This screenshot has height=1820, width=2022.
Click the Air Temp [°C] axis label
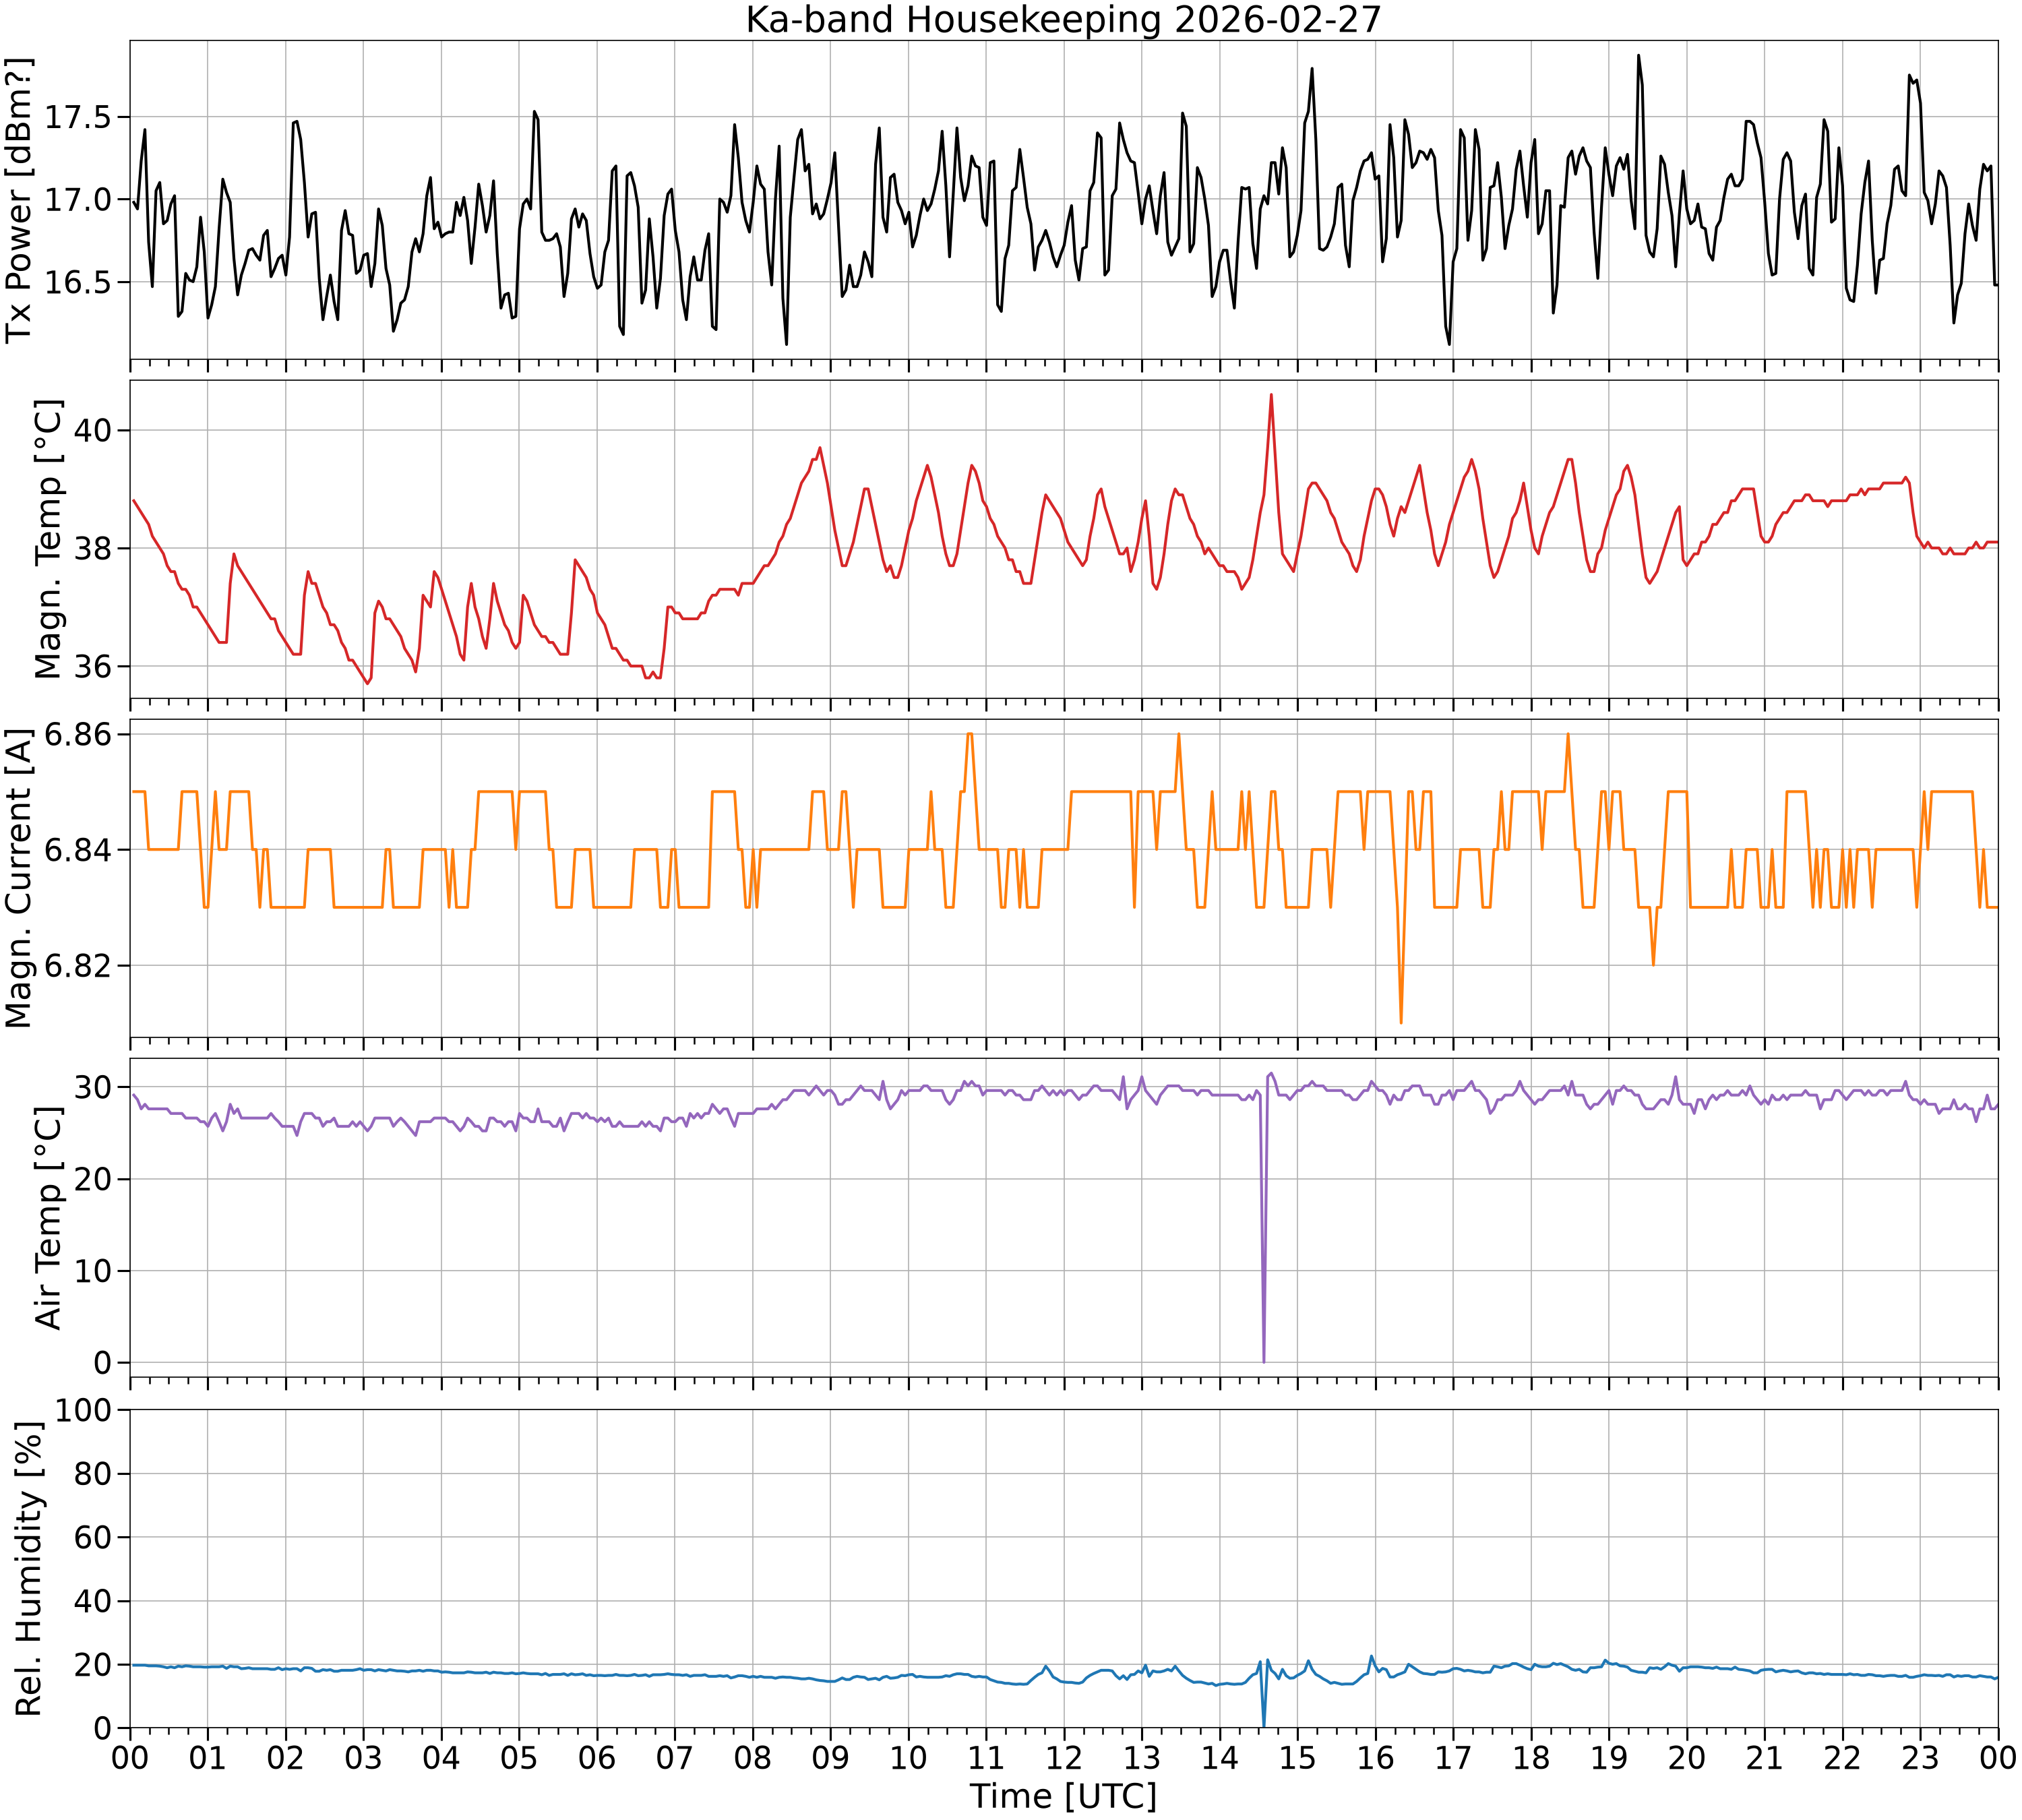48,1217
